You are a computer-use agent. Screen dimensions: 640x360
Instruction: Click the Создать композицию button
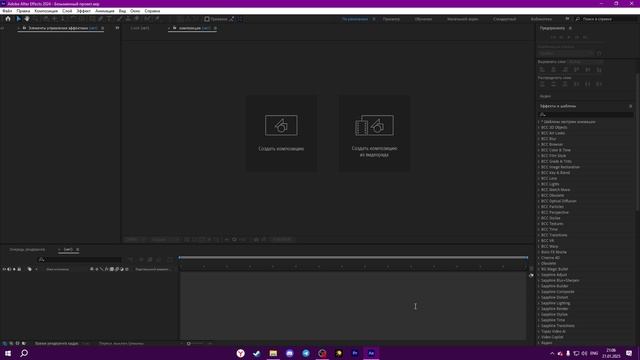click(x=281, y=133)
